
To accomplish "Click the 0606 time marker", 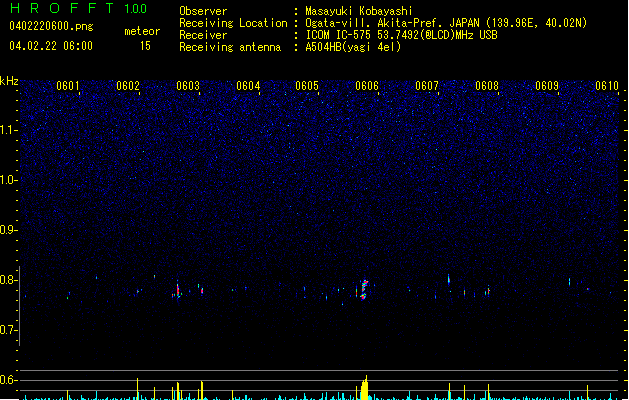I will (367, 86).
